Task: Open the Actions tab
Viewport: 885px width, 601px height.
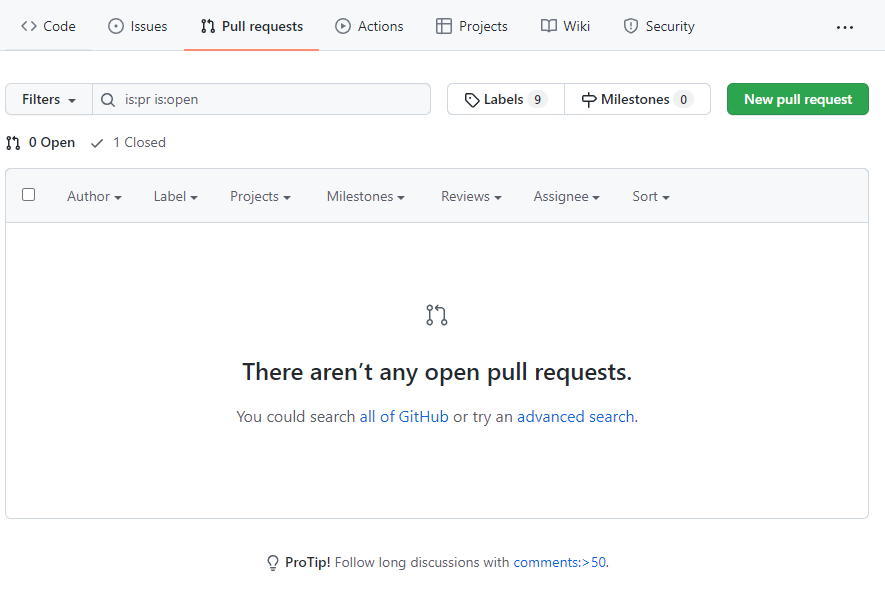Action: click(369, 26)
